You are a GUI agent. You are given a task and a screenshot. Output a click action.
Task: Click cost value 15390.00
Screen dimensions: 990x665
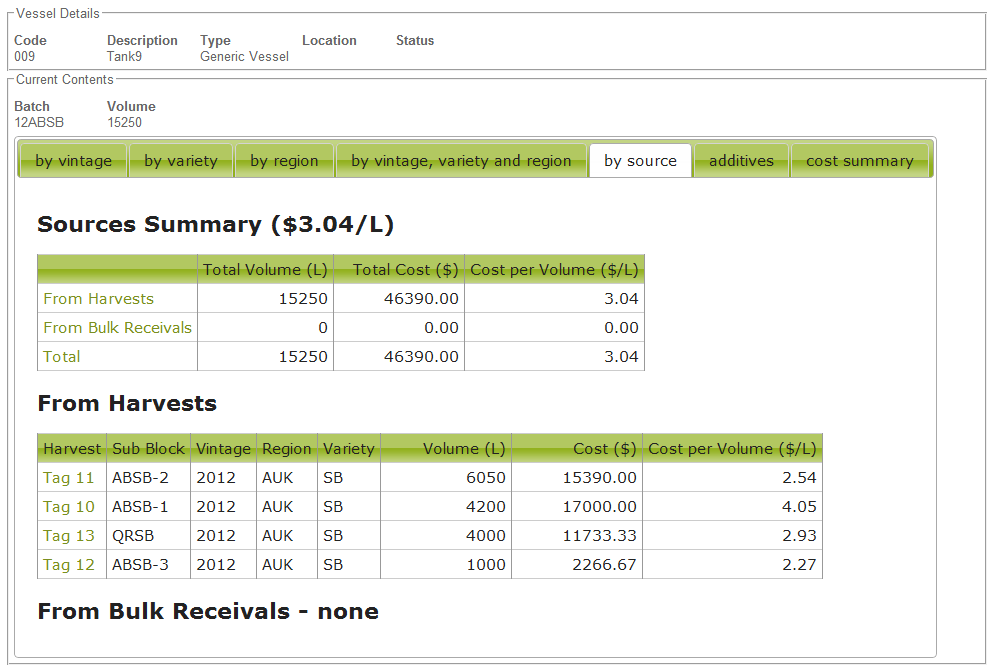coord(599,477)
